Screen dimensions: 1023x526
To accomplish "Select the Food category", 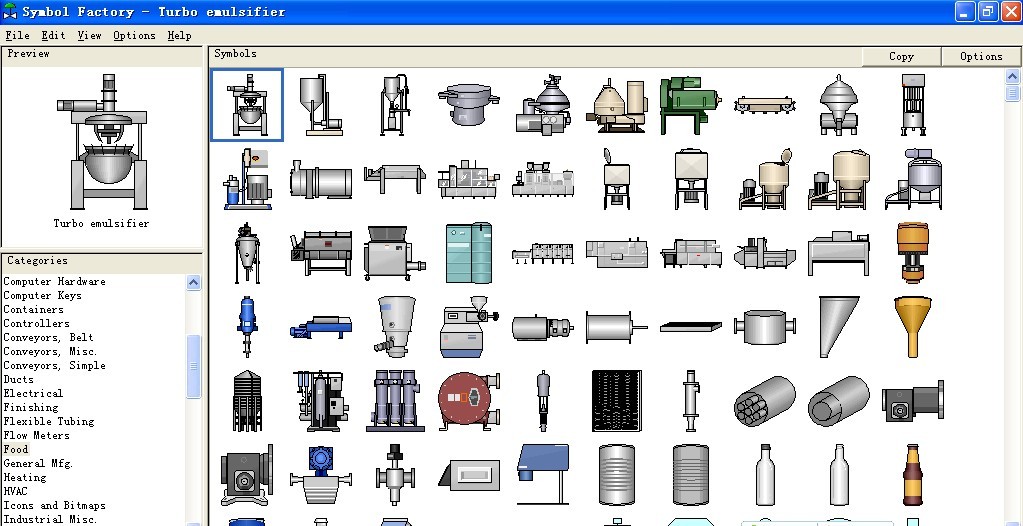I will [x=16, y=449].
